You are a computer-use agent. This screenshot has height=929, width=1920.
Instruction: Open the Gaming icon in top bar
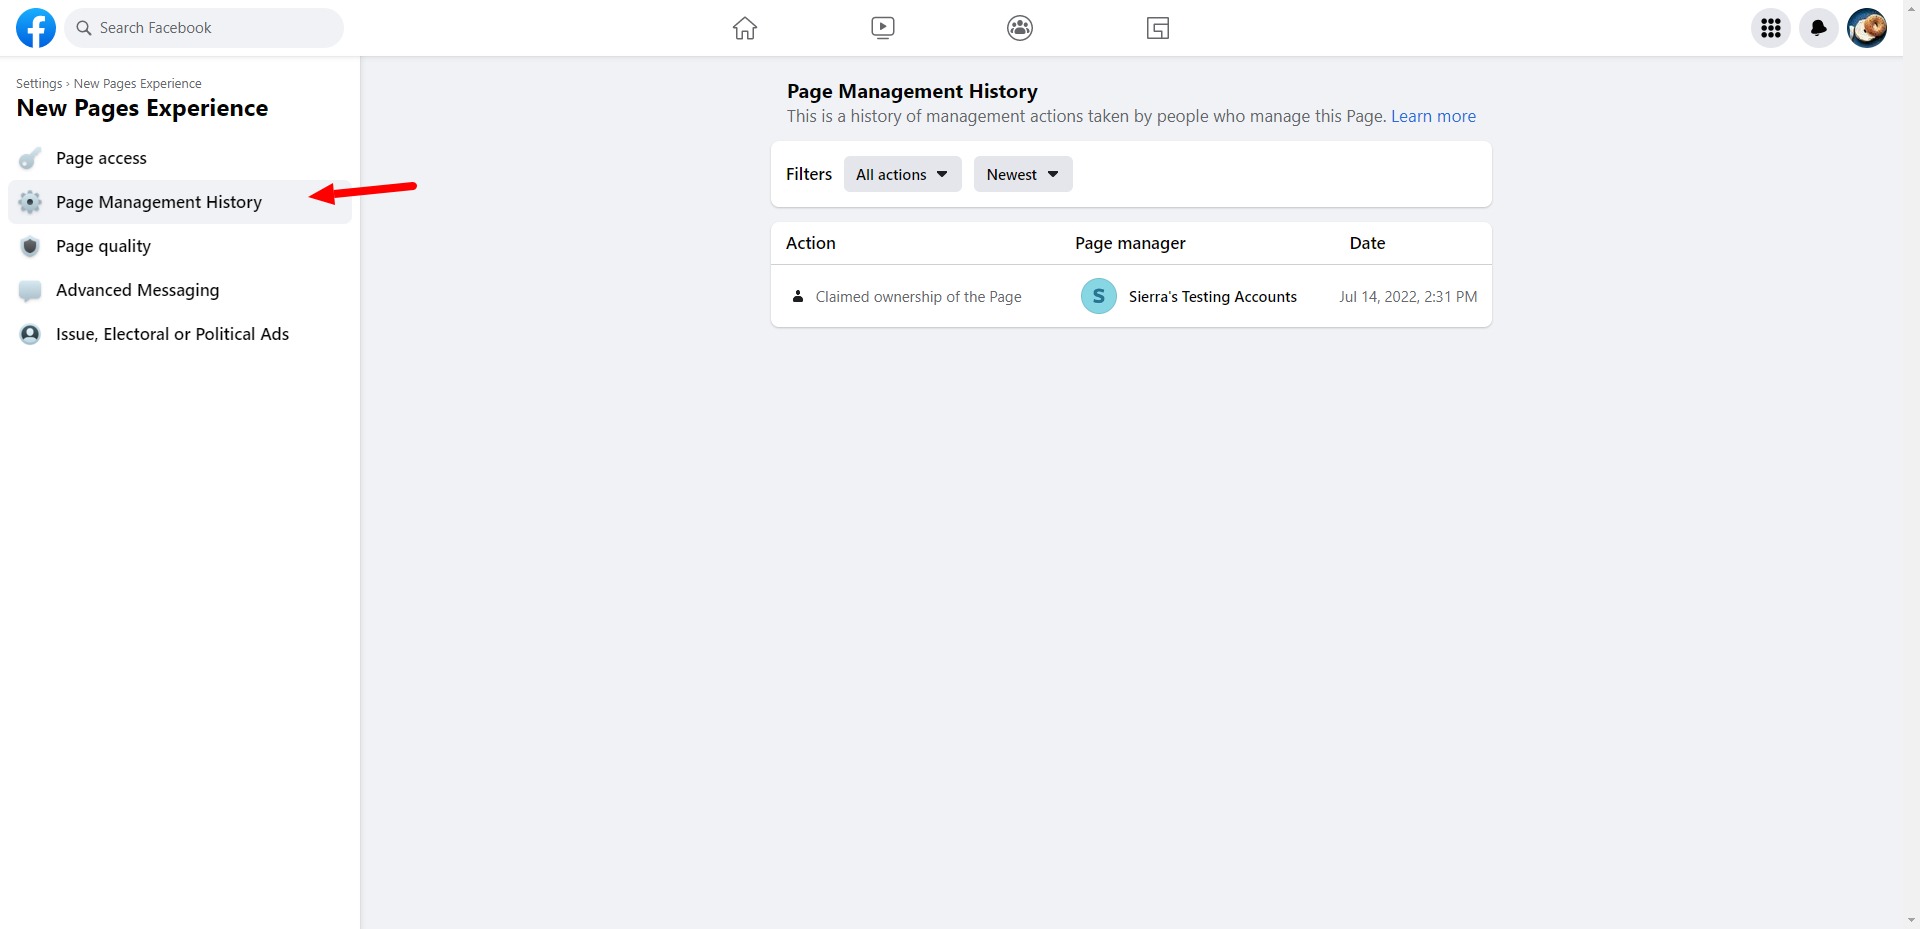point(1157,28)
